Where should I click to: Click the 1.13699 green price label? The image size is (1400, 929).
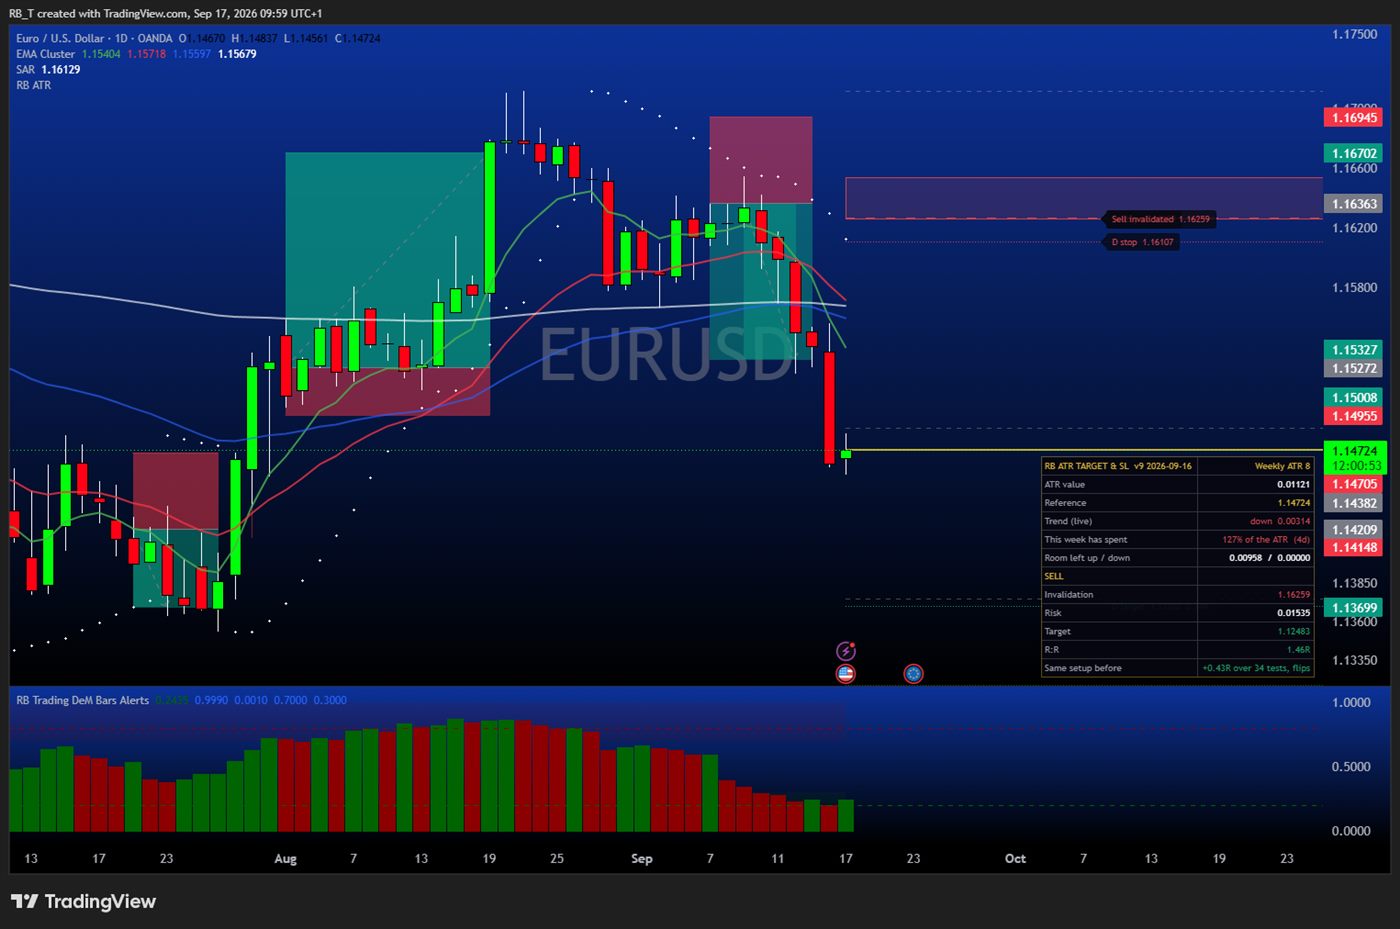pos(1354,608)
